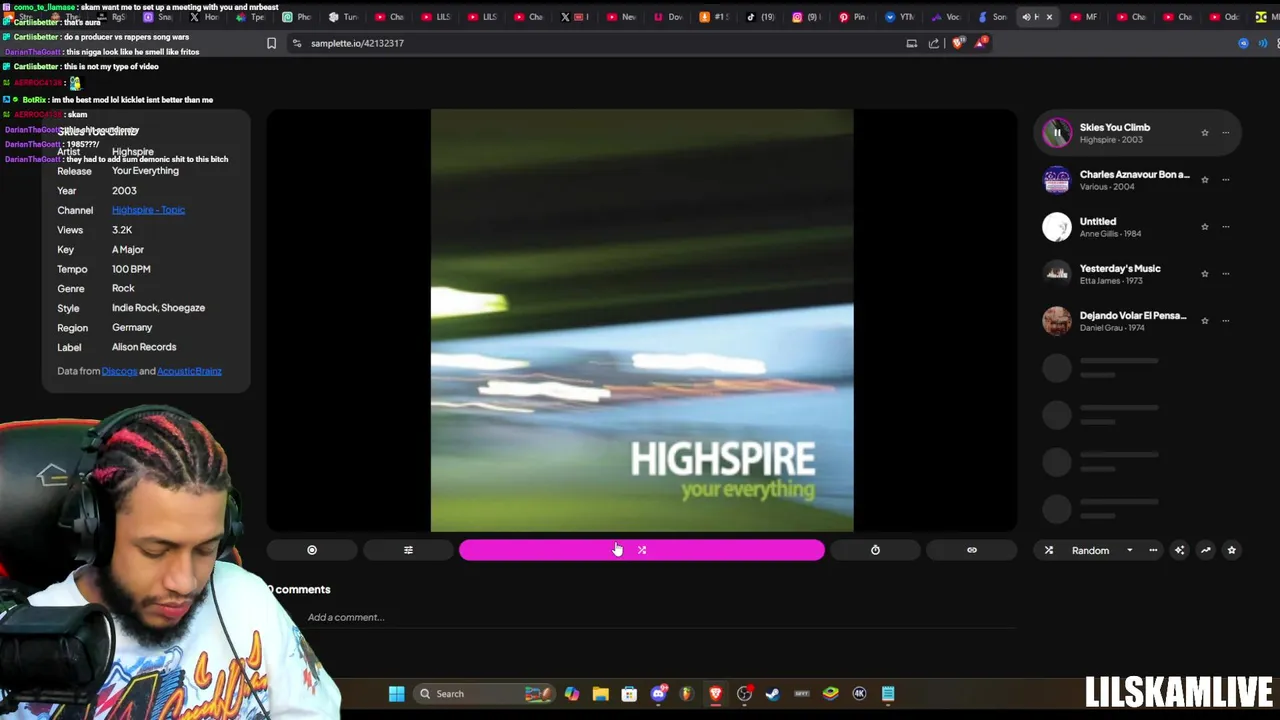Open Notepad from the taskbar

(x=888, y=694)
